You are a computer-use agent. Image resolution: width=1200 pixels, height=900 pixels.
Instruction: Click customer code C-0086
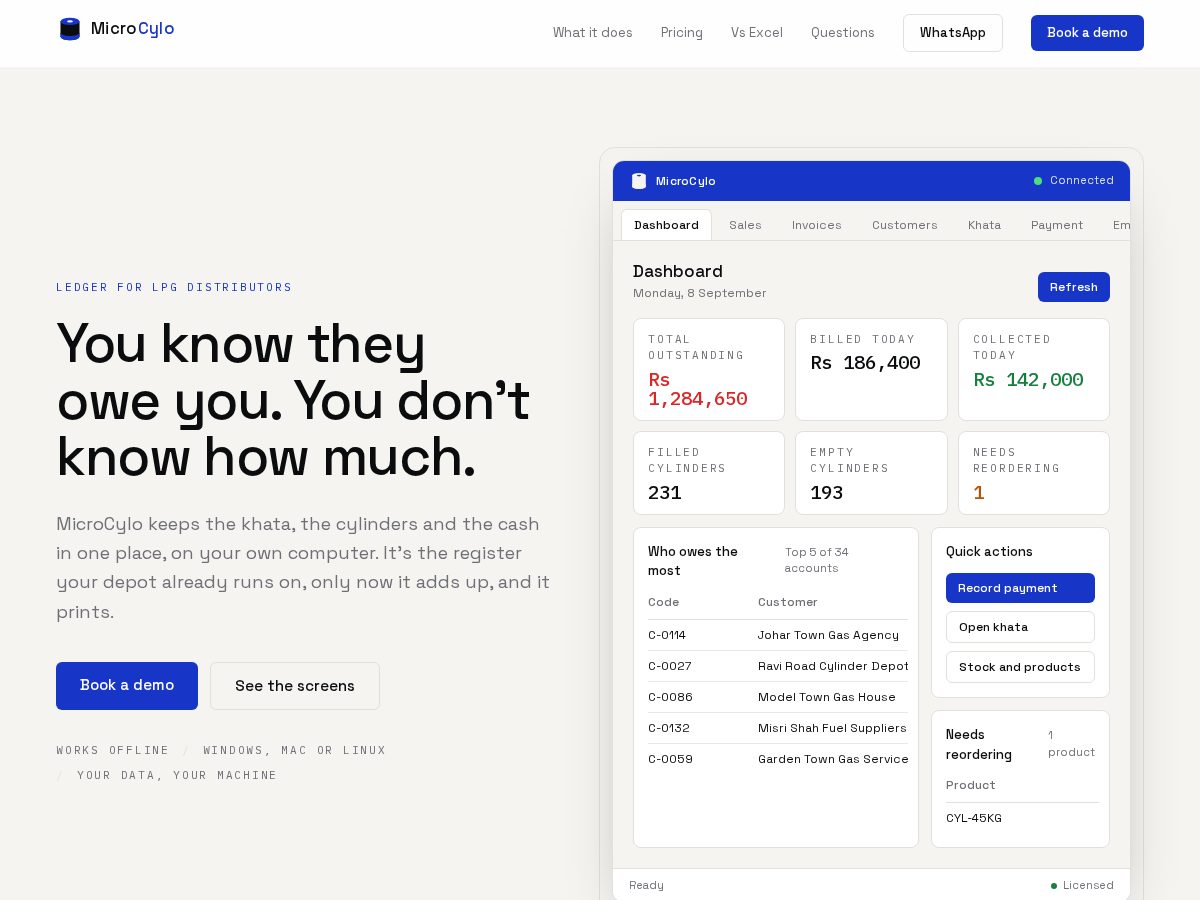(x=670, y=697)
